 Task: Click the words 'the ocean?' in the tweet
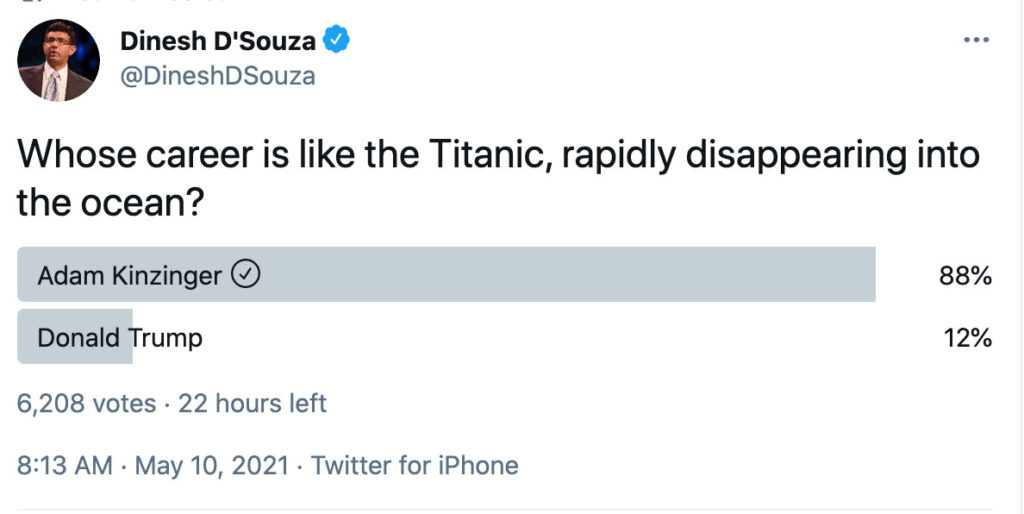click(x=111, y=203)
